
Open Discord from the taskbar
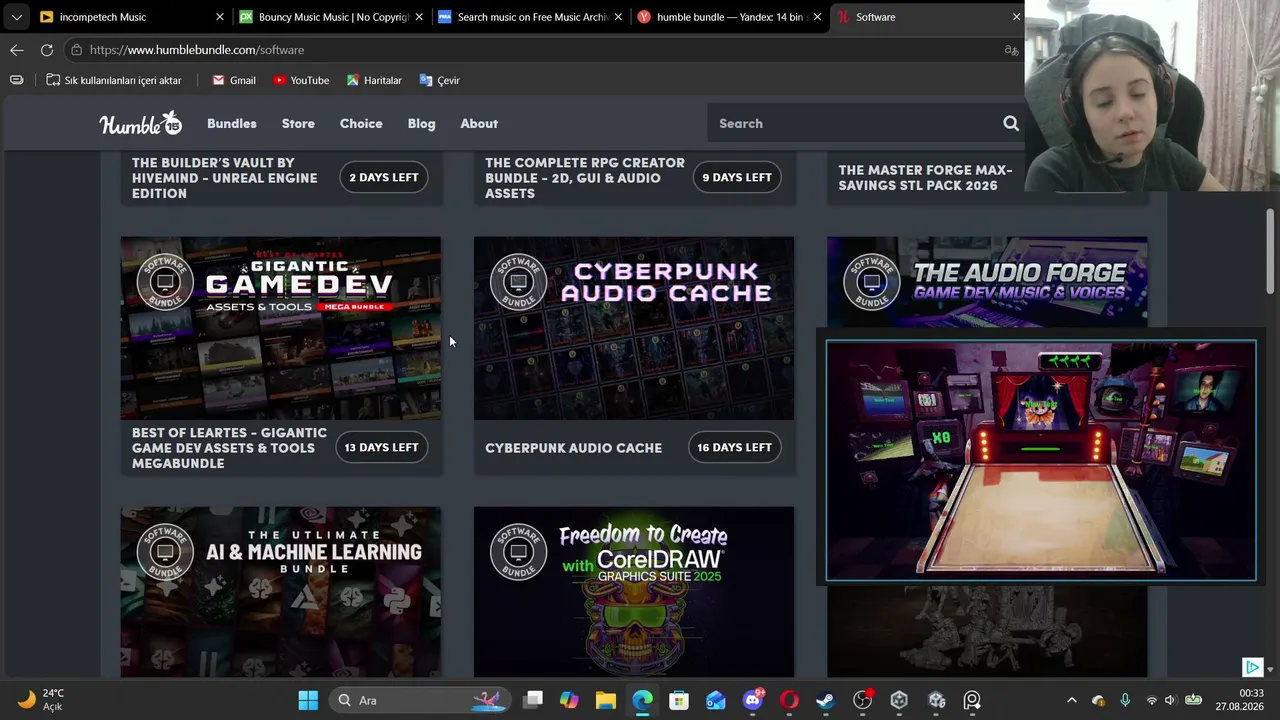tap(753, 700)
